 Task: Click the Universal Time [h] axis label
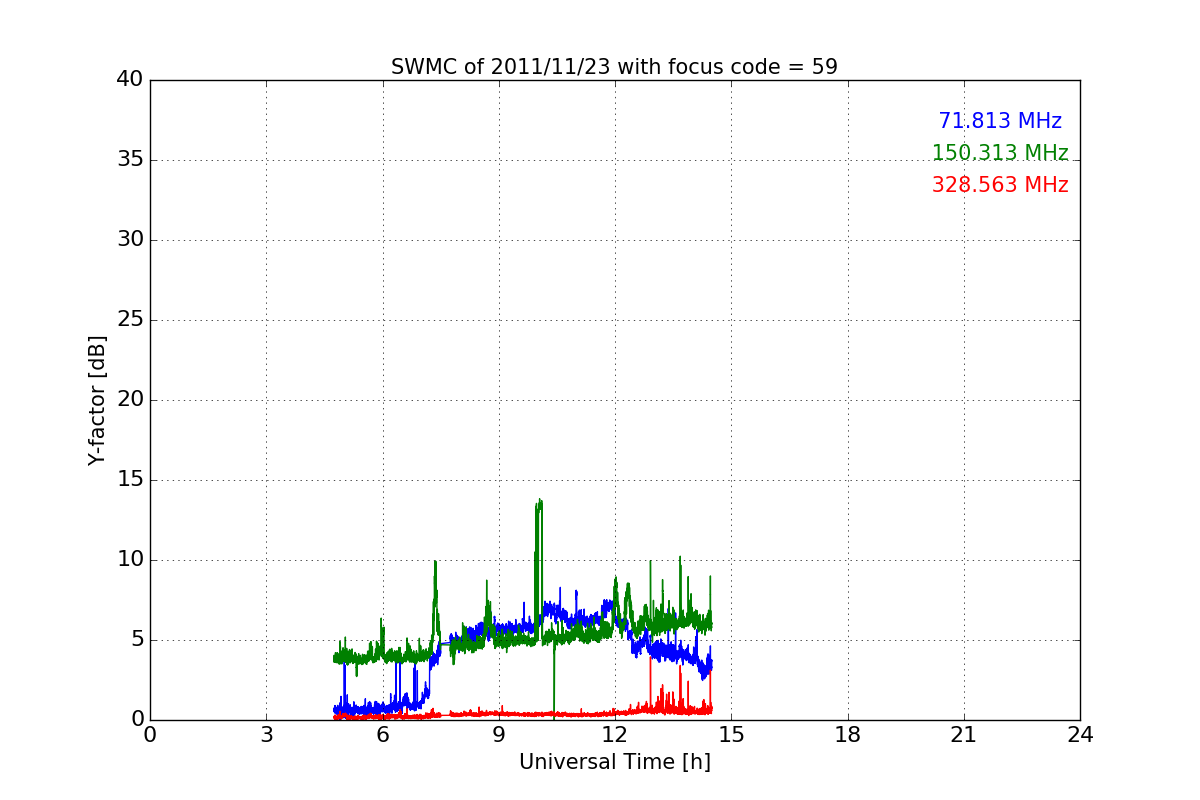pyautogui.click(x=614, y=762)
